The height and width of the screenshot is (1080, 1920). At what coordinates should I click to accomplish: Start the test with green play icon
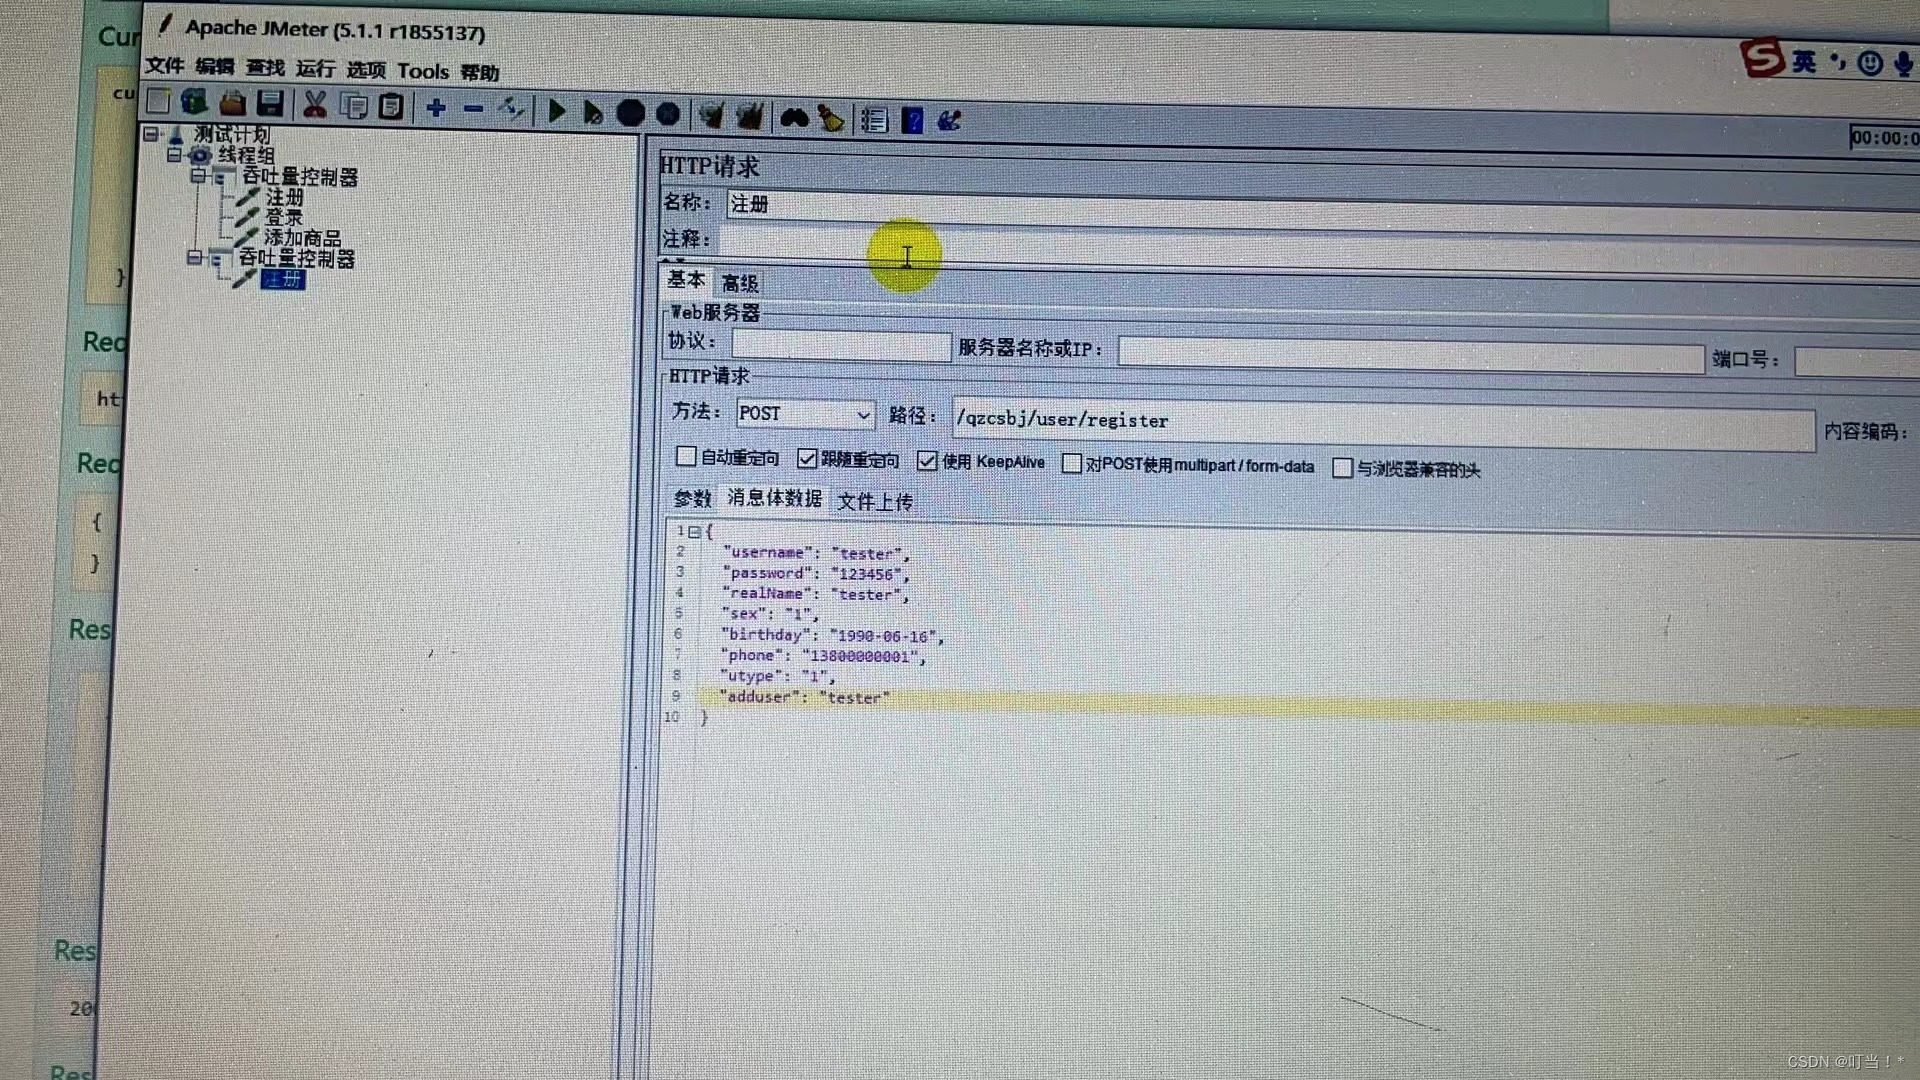(557, 111)
